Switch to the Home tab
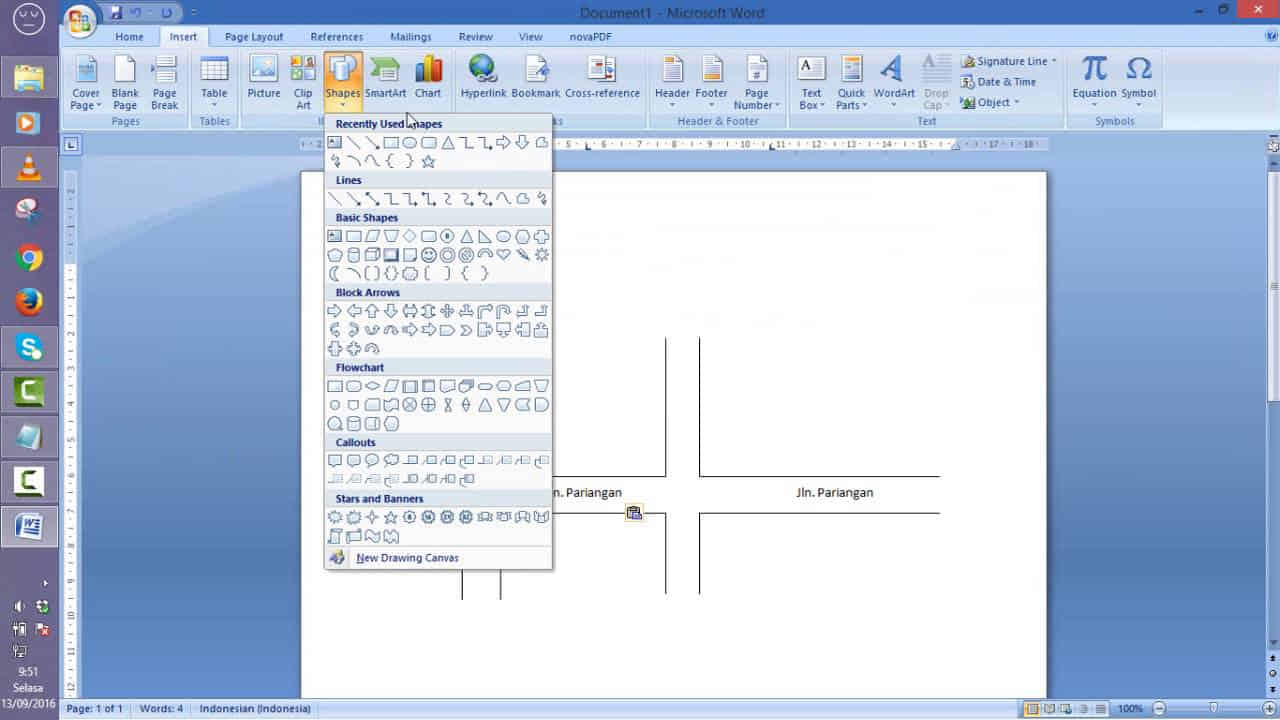 pos(129,37)
